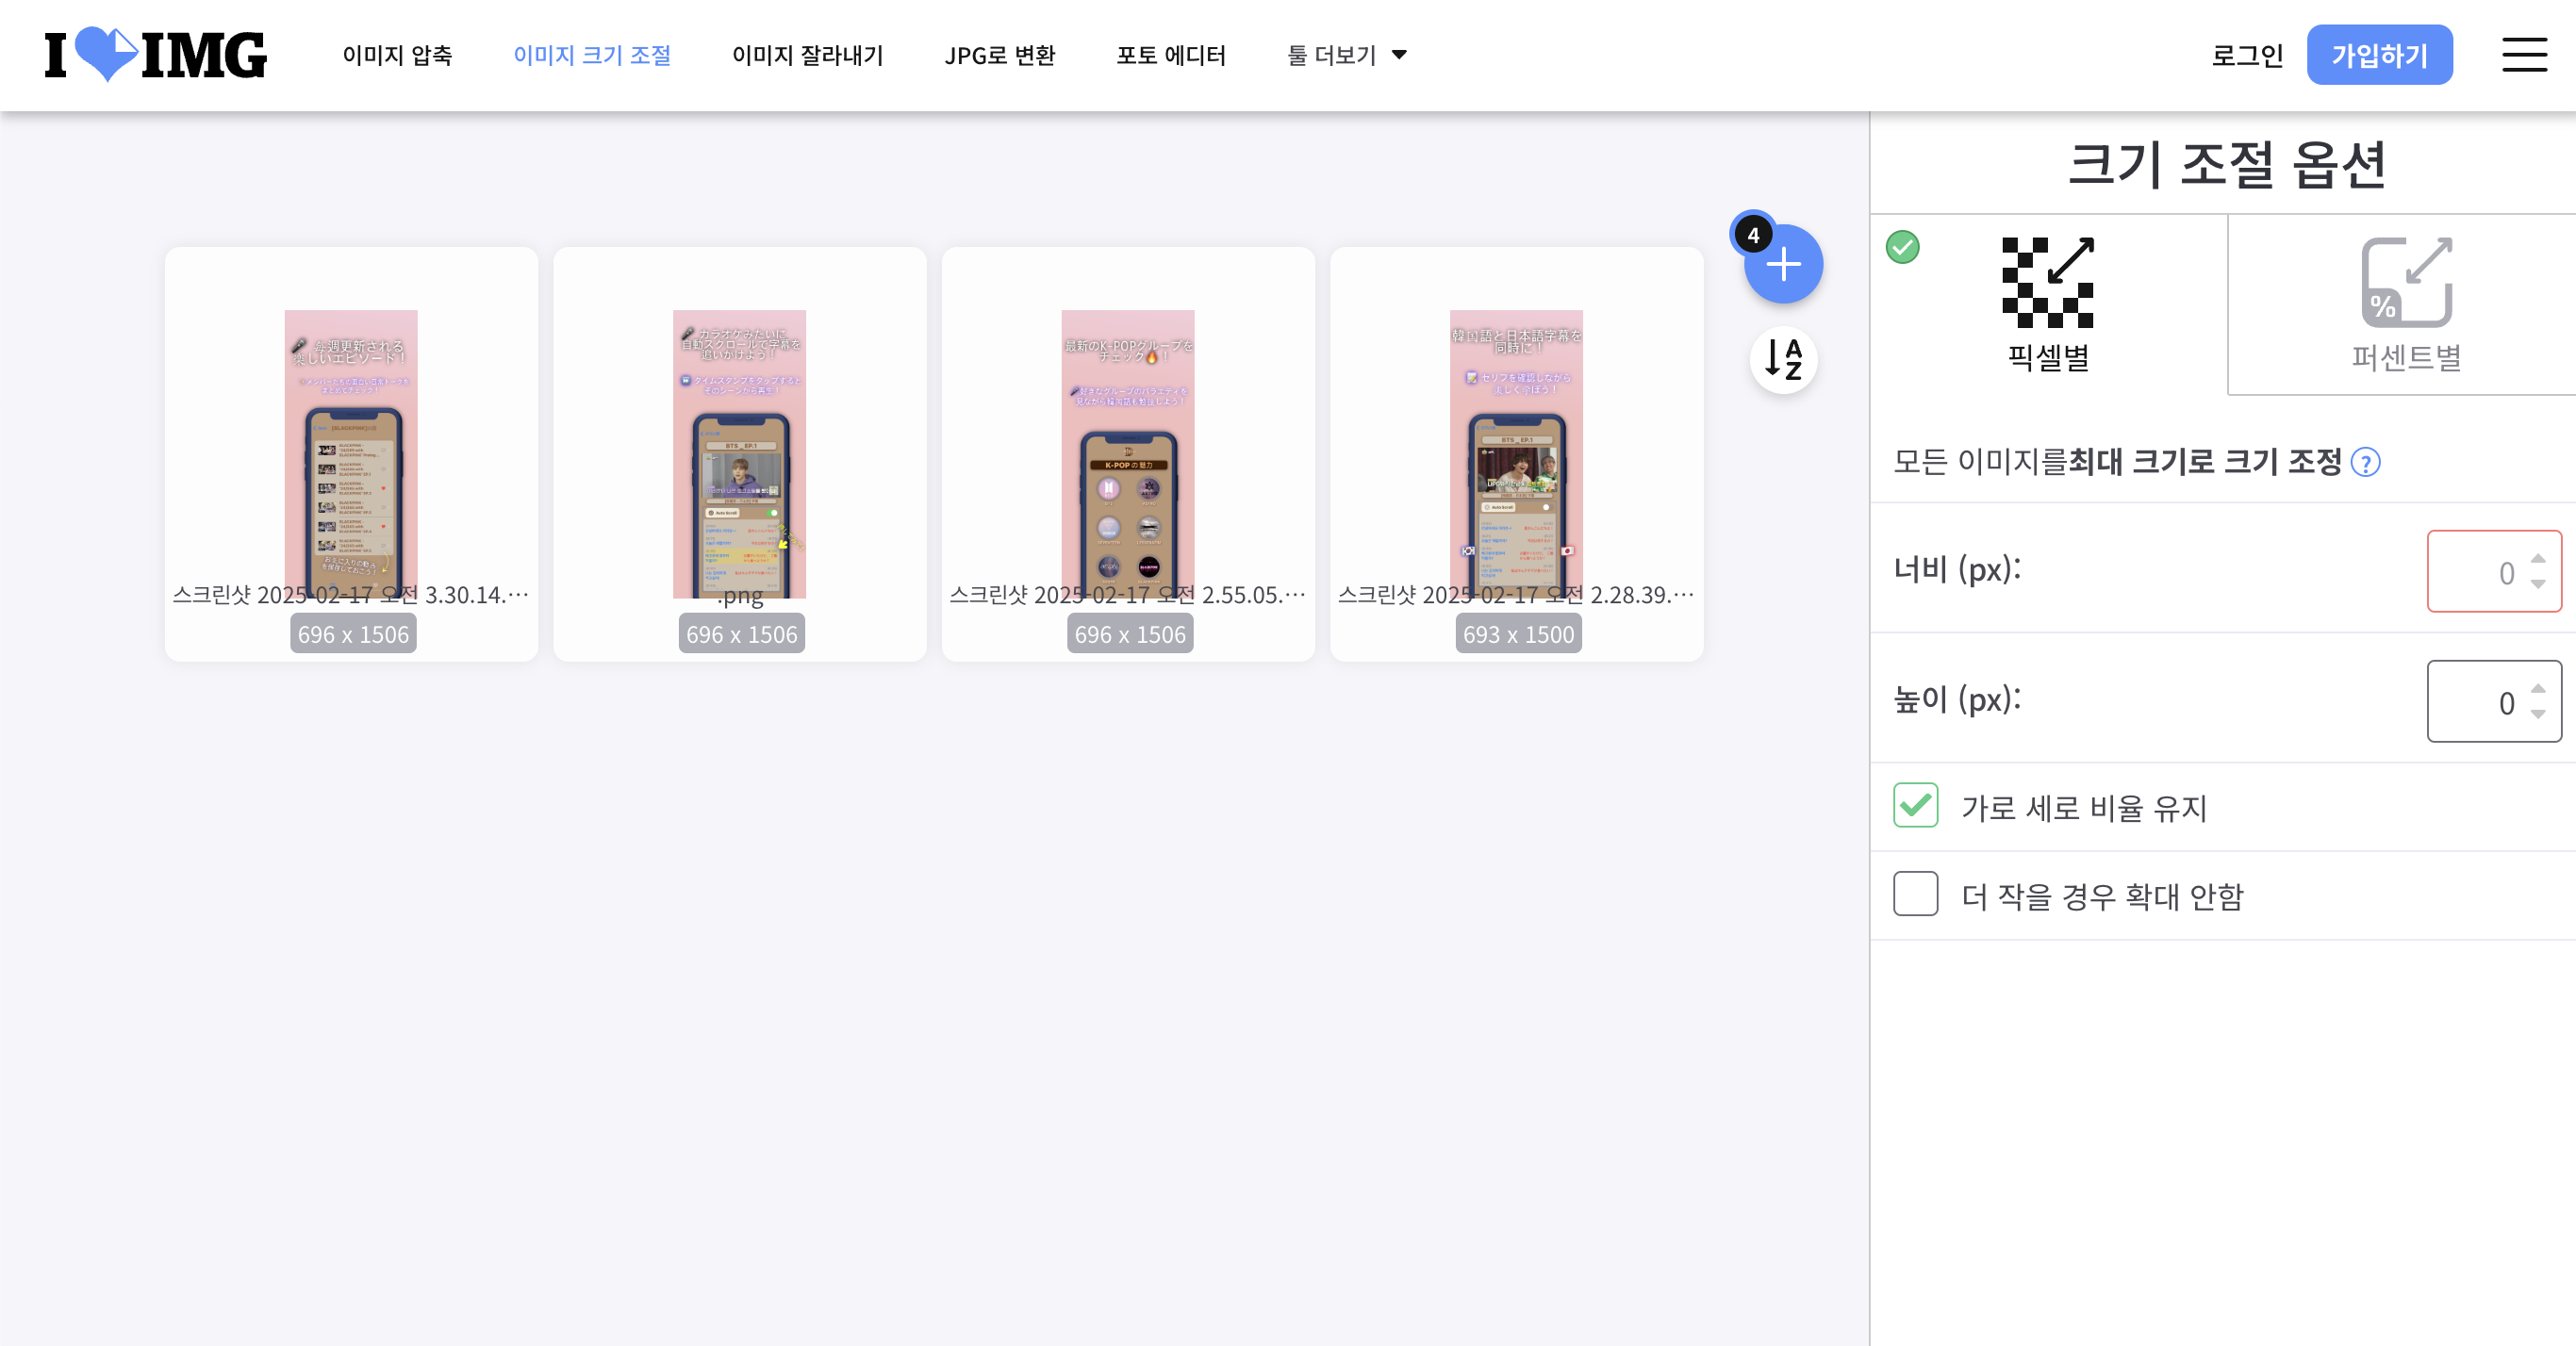Viewport: 2576px width, 1346px height.
Task: Go to JPG로 변환 tool
Action: (x=1000, y=55)
